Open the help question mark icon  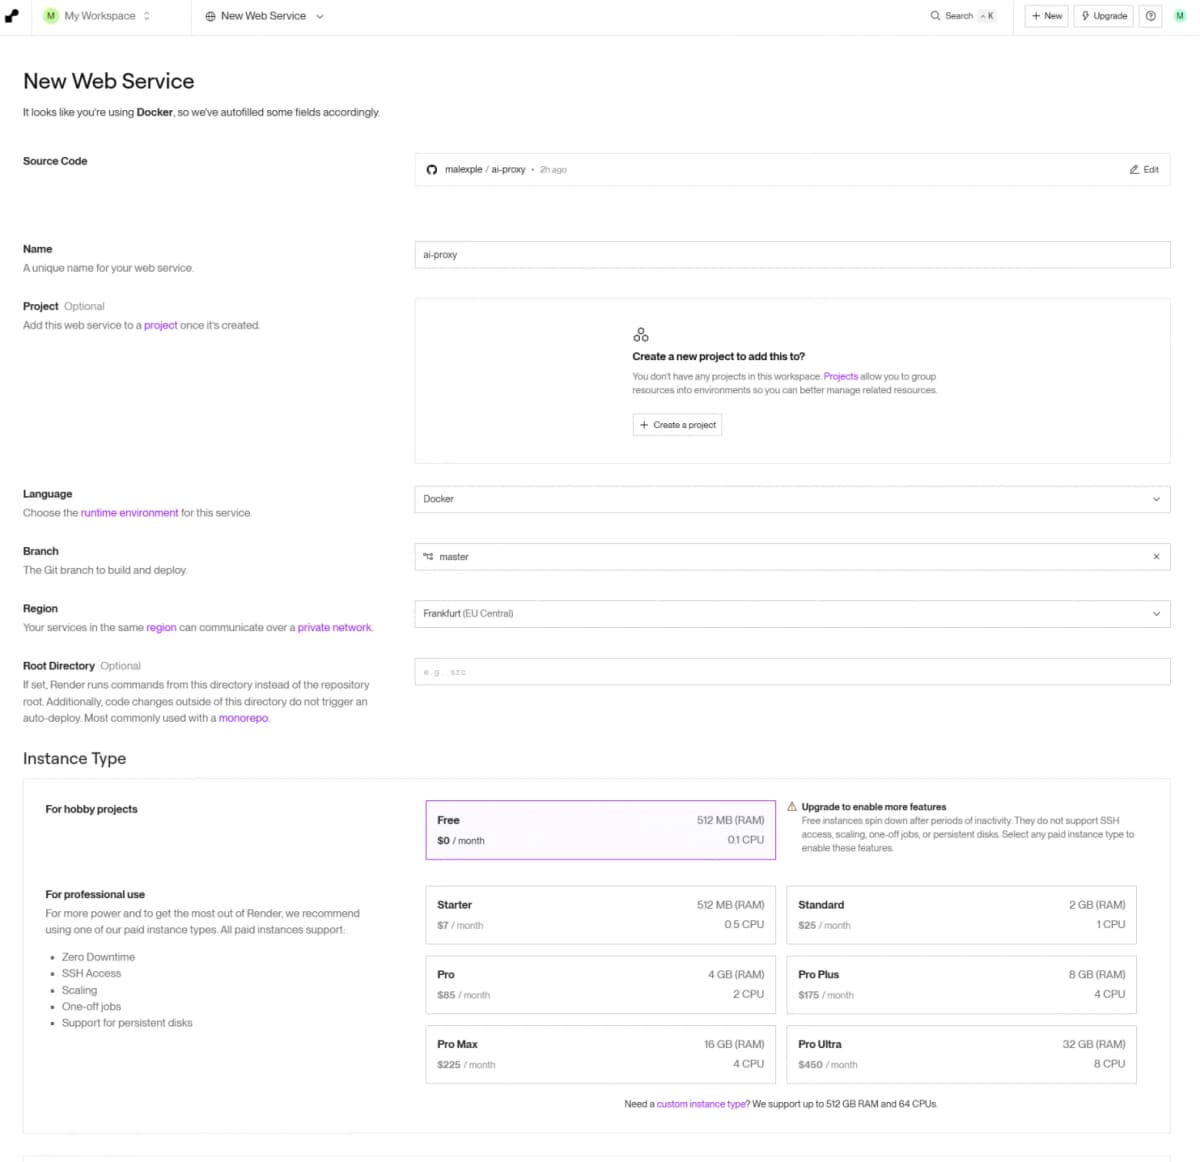1151,16
